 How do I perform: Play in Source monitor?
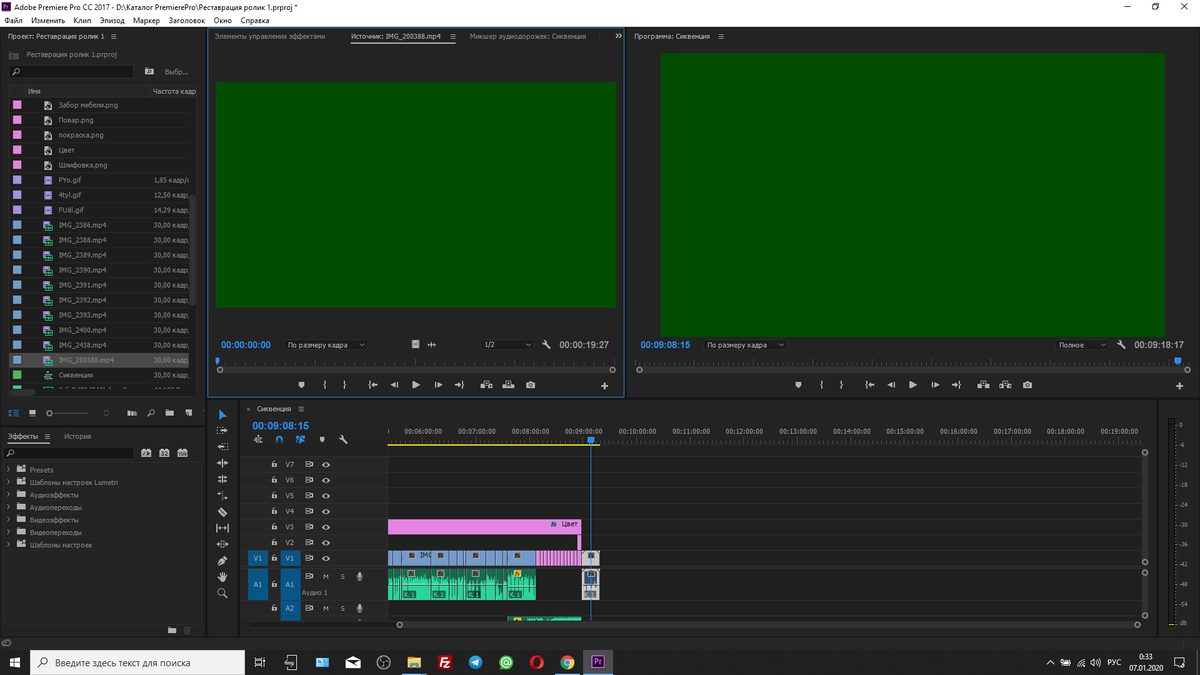416,385
